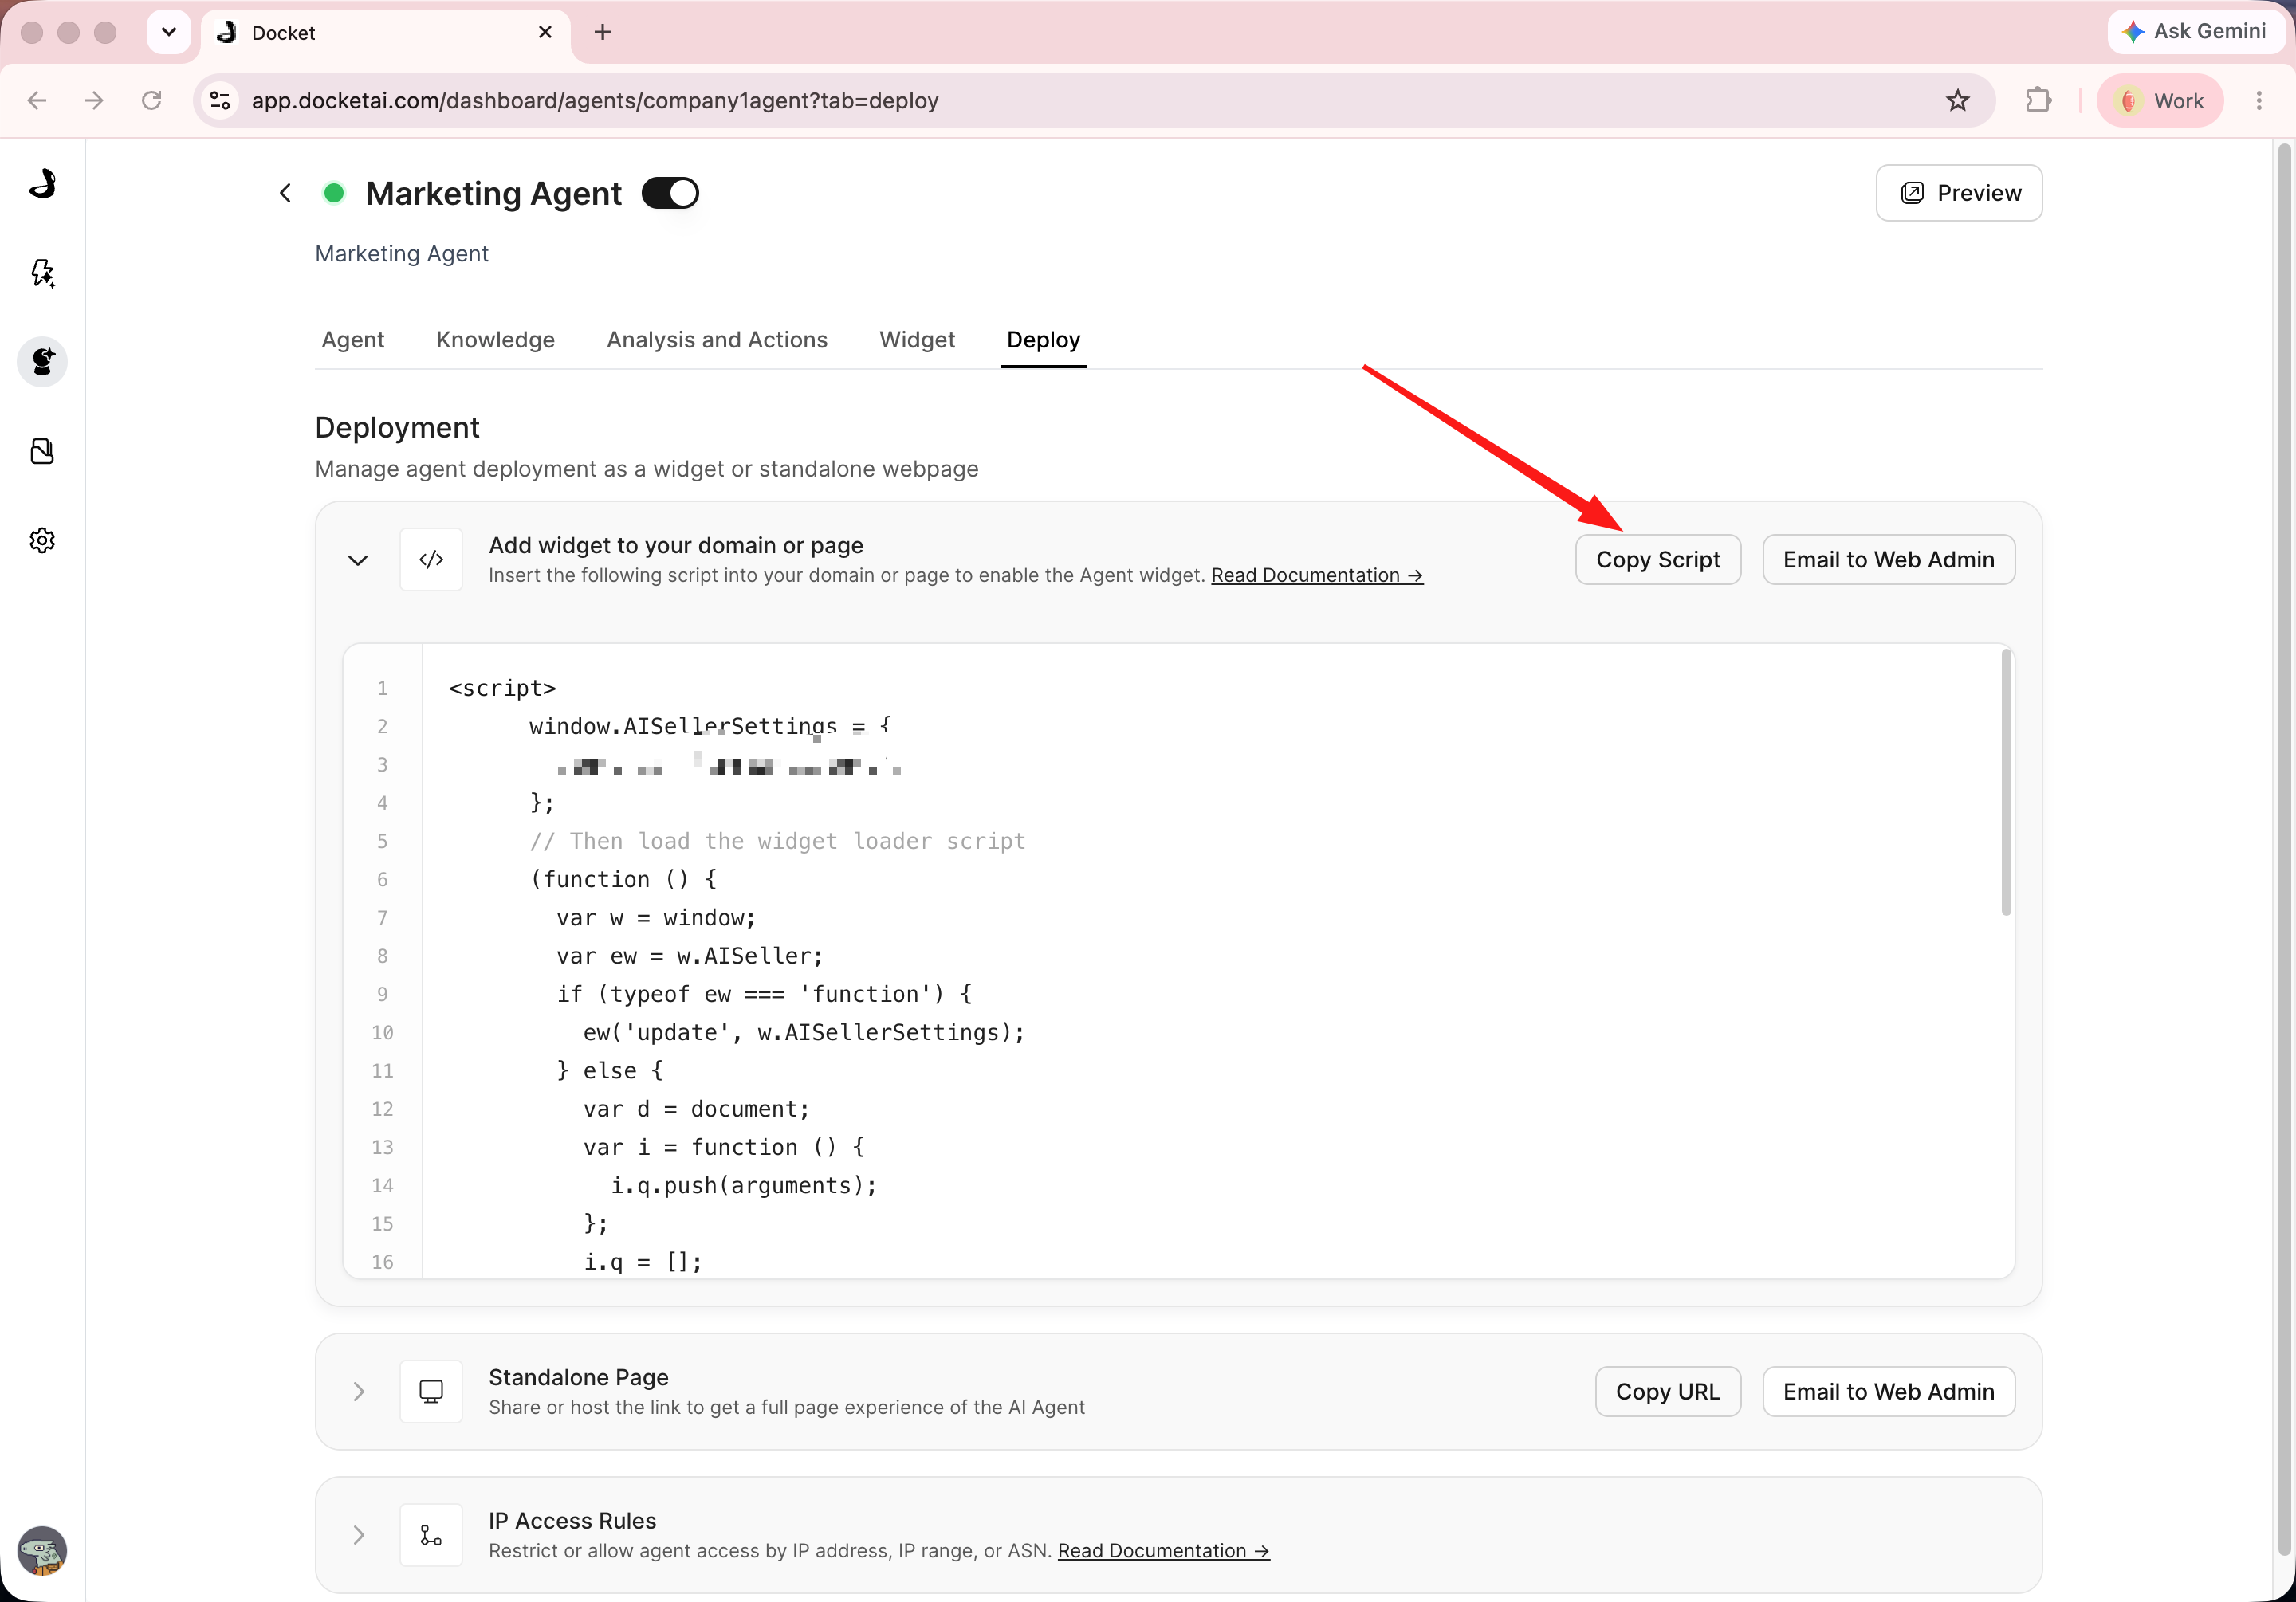Viewport: 2296px width, 1602px height.
Task: Click the browser back arrow
Action: tap(37, 100)
